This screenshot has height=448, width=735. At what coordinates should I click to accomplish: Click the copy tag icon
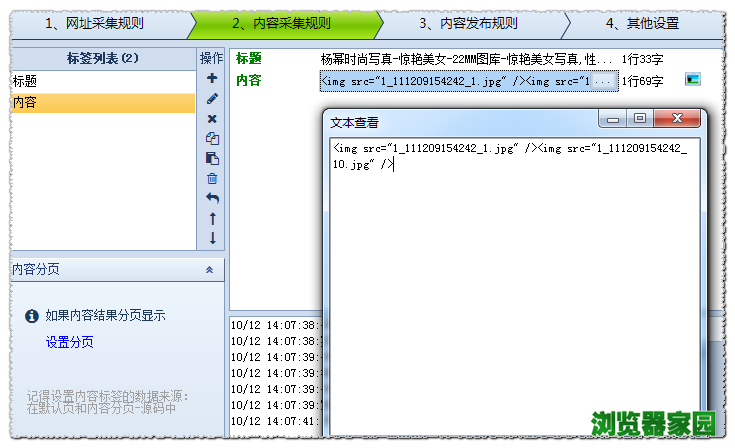pos(212,138)
